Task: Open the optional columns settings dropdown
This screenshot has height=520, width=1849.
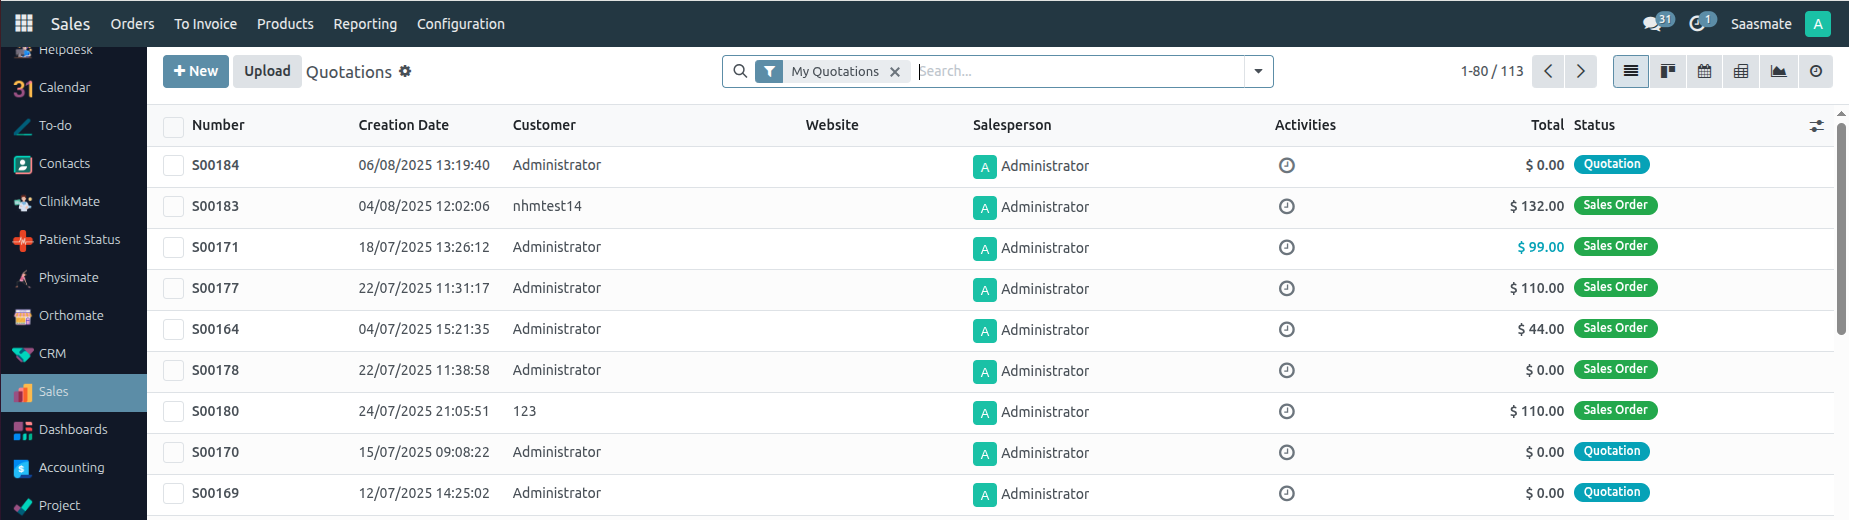Action: click(1816, 126)
